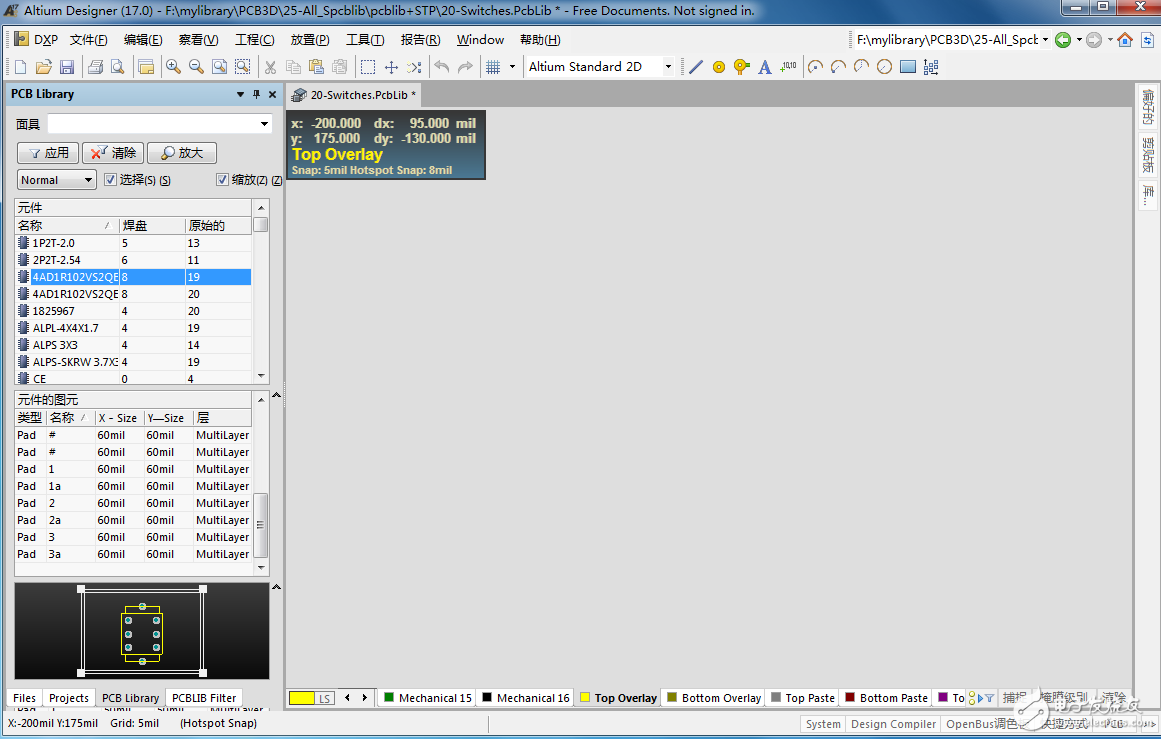Viewport: 1161px width, 739px height.
Task: Click the Design Compiler status button
Action: [x=893, y=723]
